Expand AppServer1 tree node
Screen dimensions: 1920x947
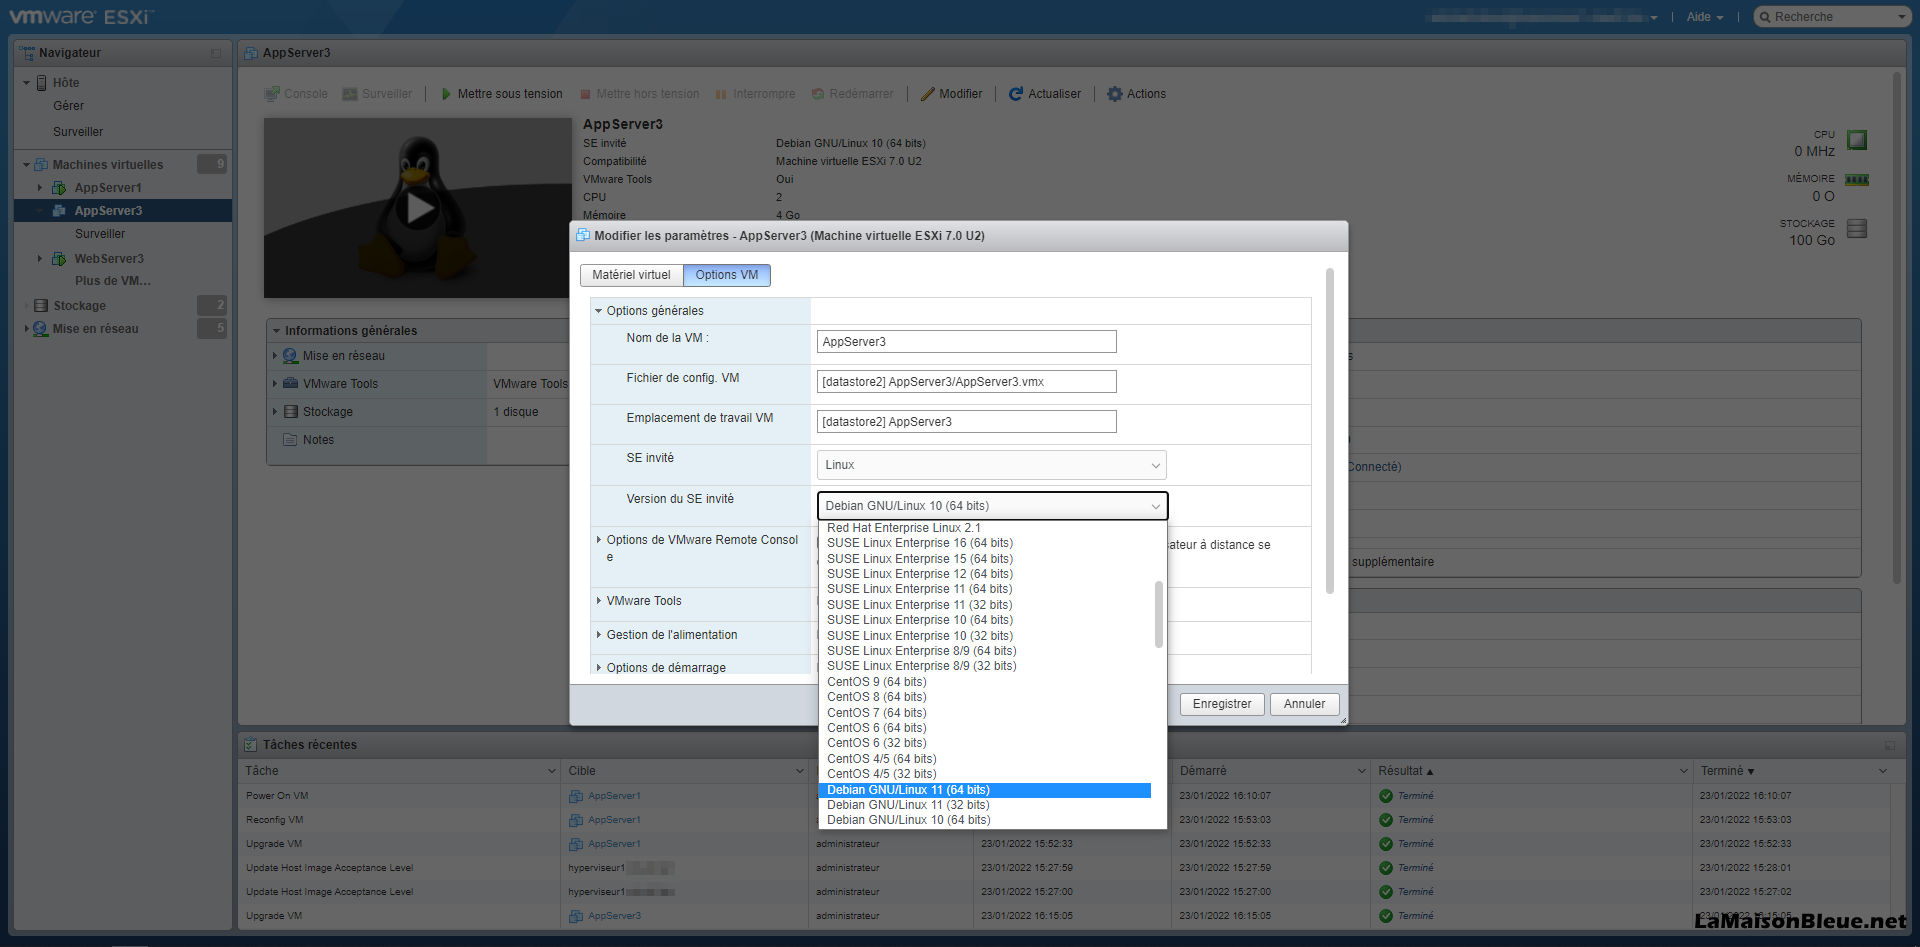[40, 188]
